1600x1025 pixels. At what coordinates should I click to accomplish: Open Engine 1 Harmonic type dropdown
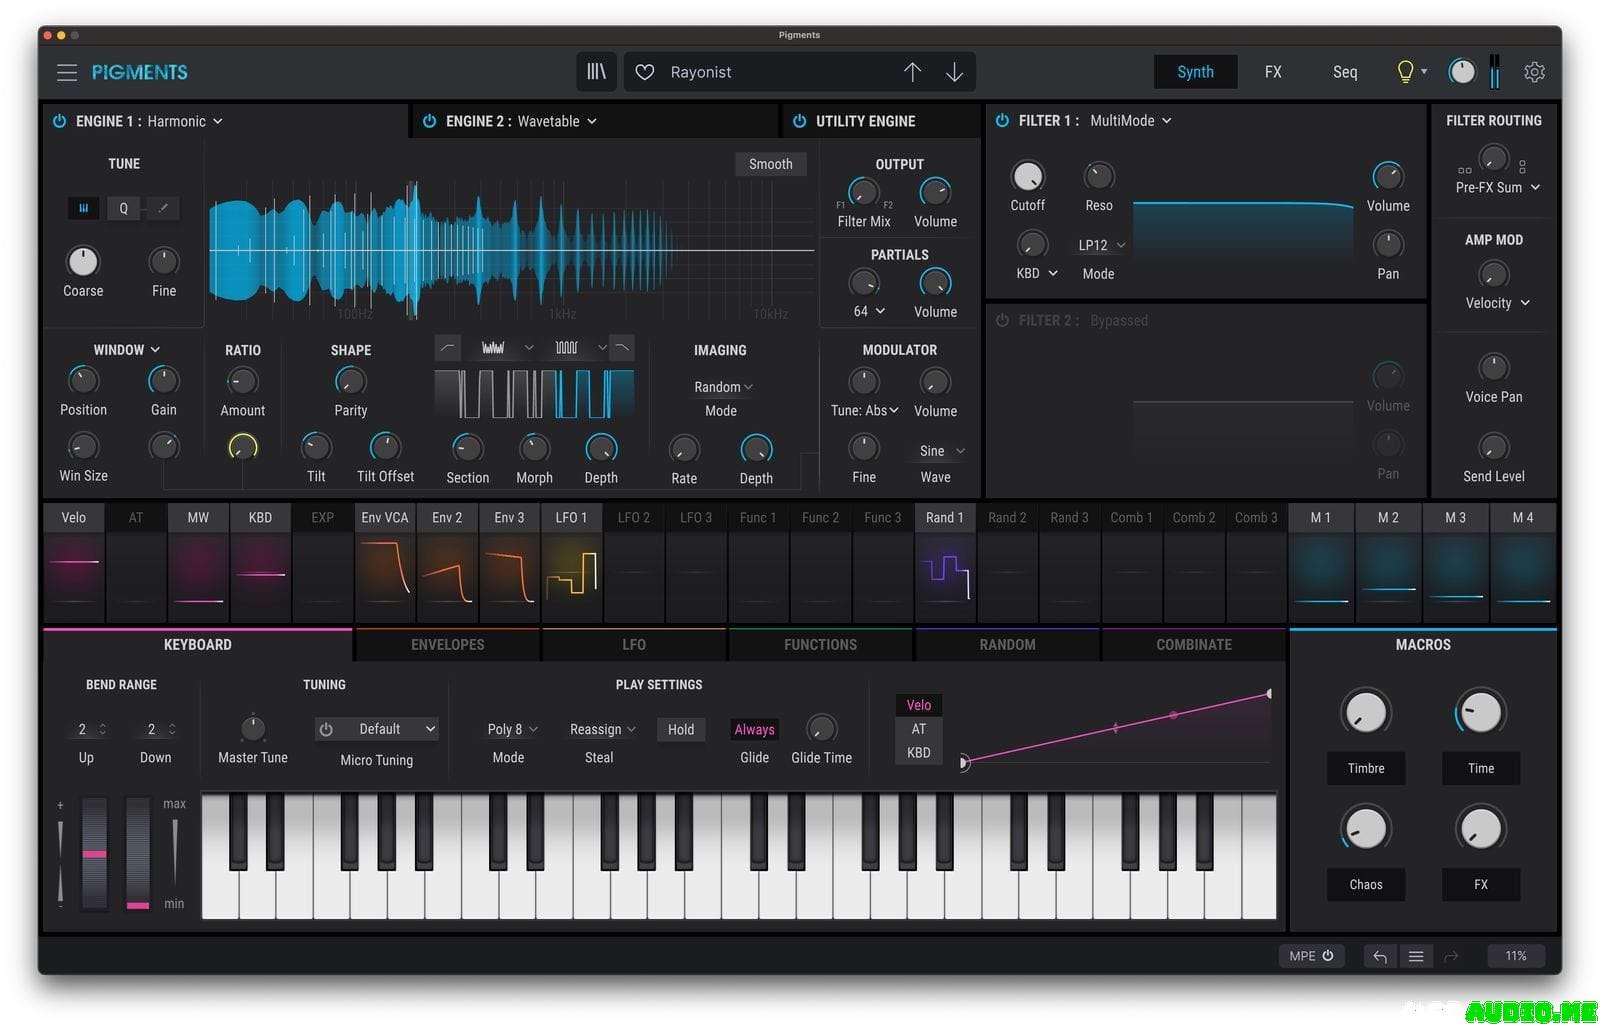(185, 121)
